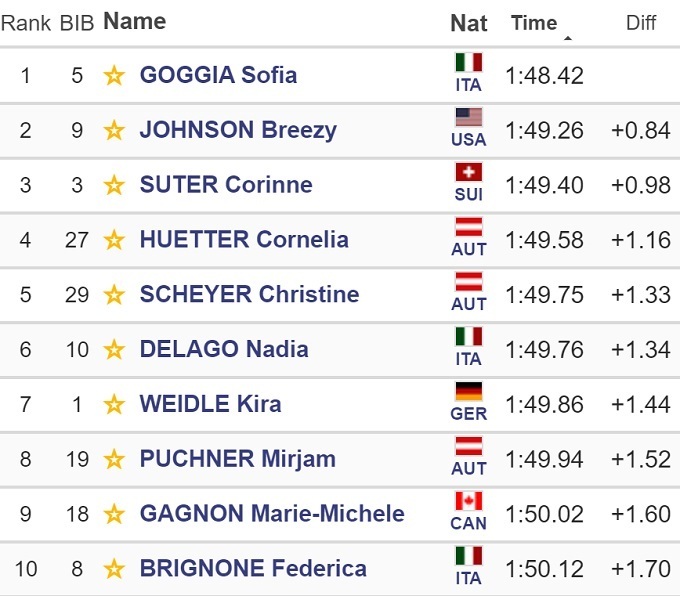Favorite SCHEYER Christine using star
The width and height of the screenshot is (680, 596).
114,295
